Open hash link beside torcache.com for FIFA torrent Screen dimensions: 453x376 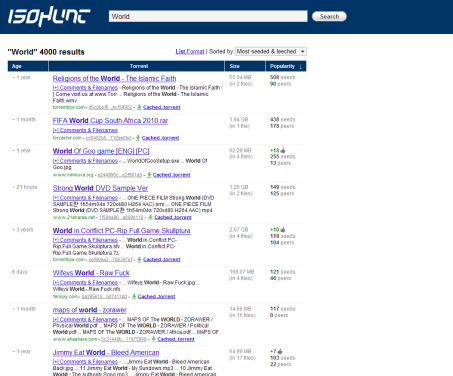(x=108, y=138)
